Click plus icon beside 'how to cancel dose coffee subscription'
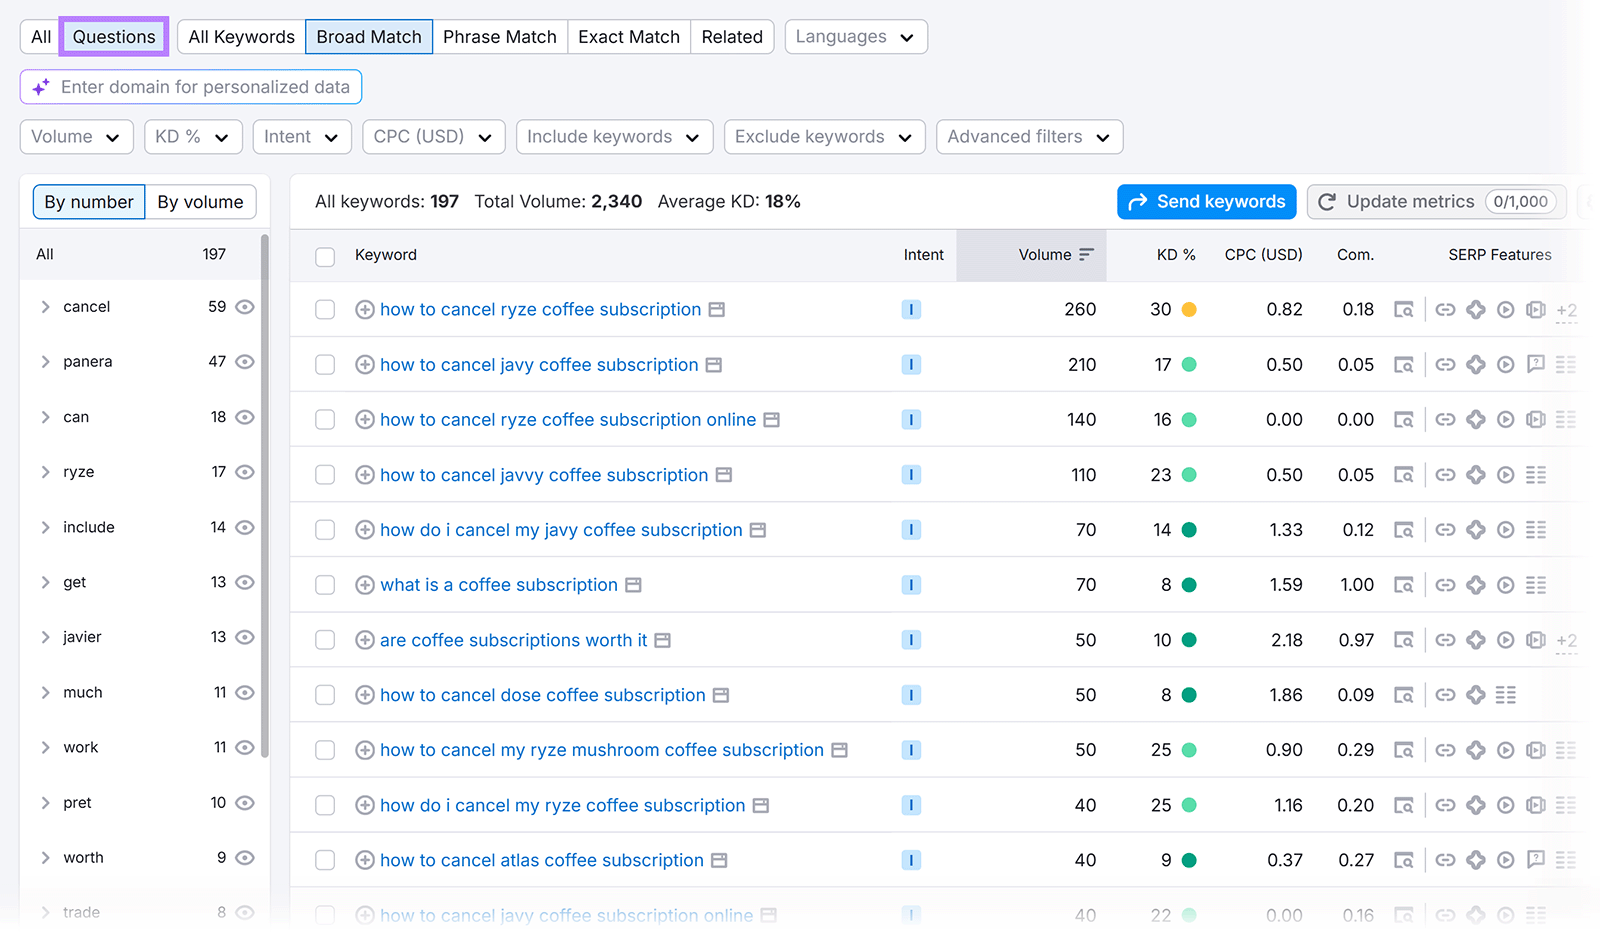Image resolution: width=1600 pixels, height=939 pixels. coord(365,695)
